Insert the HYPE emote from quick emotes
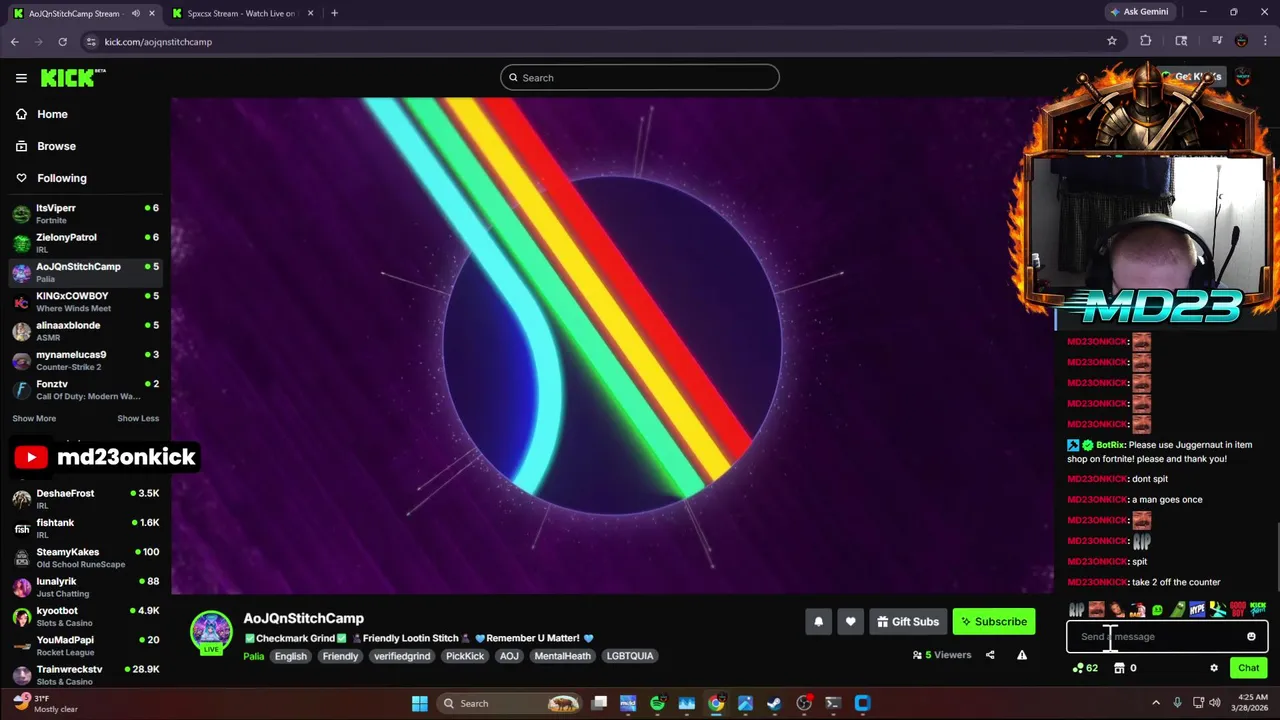Viewport: 1280px width, 720px height. click(x=1197, y=609)
